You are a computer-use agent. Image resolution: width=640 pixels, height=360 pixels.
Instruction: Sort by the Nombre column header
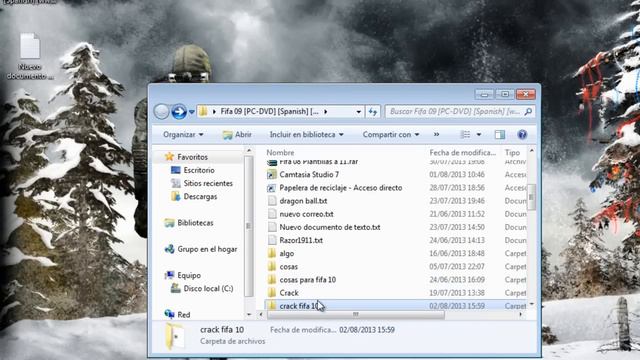[x=280, y=153]
